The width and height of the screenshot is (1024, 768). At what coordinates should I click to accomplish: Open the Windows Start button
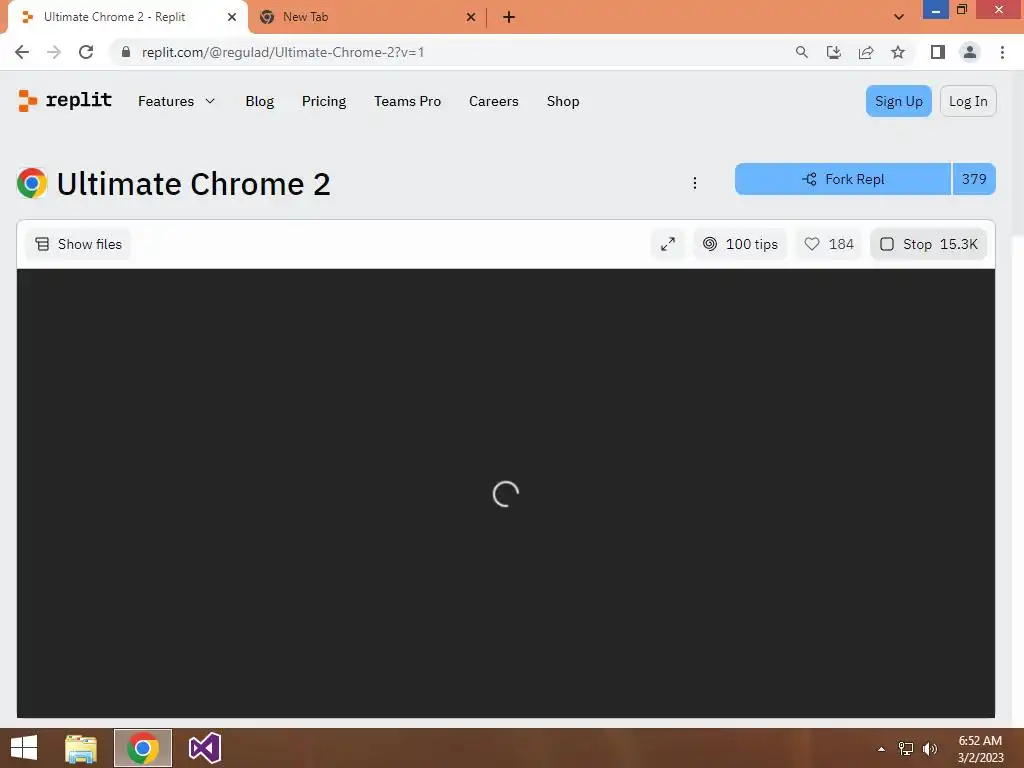coord(24,748)
